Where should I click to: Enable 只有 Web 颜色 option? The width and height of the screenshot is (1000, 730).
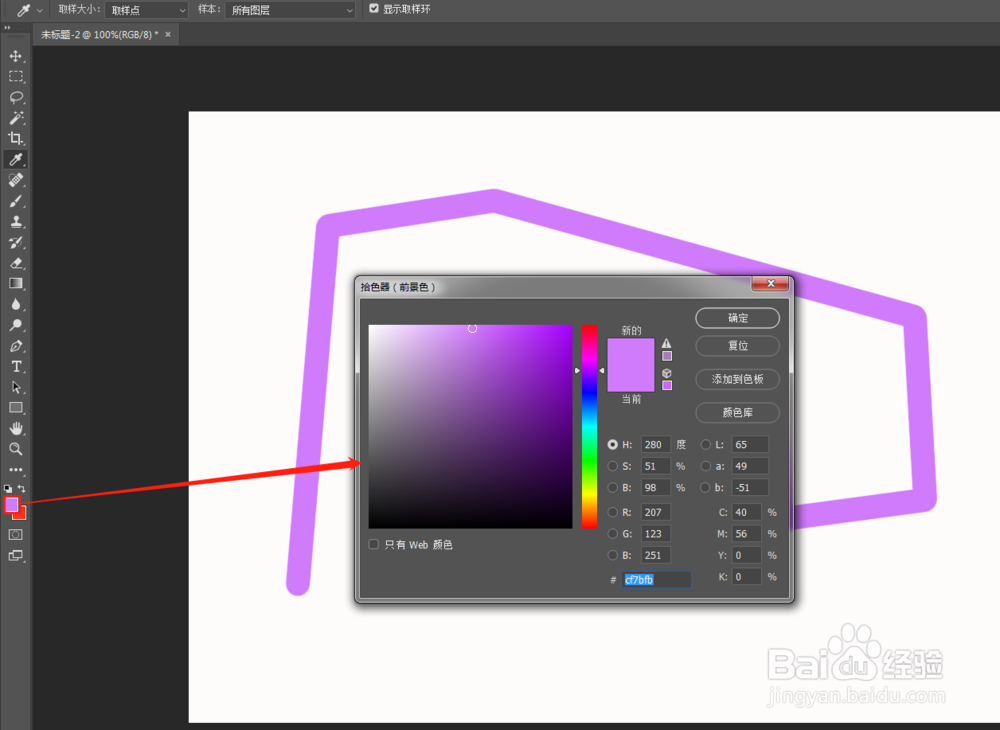pos(374,544)
